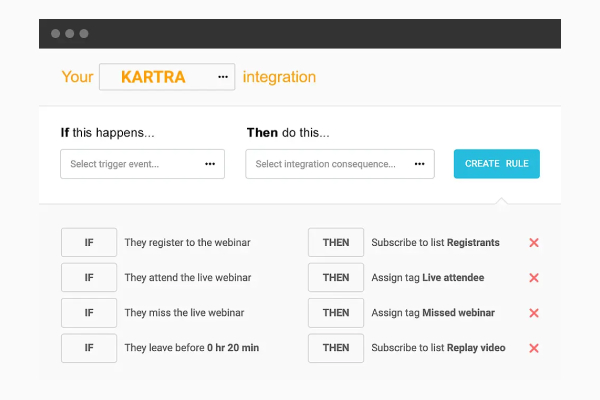Select 'Subscribe to list Registrants' text
Viewport: 600px width, 400px height.
[x=435, y=243]
